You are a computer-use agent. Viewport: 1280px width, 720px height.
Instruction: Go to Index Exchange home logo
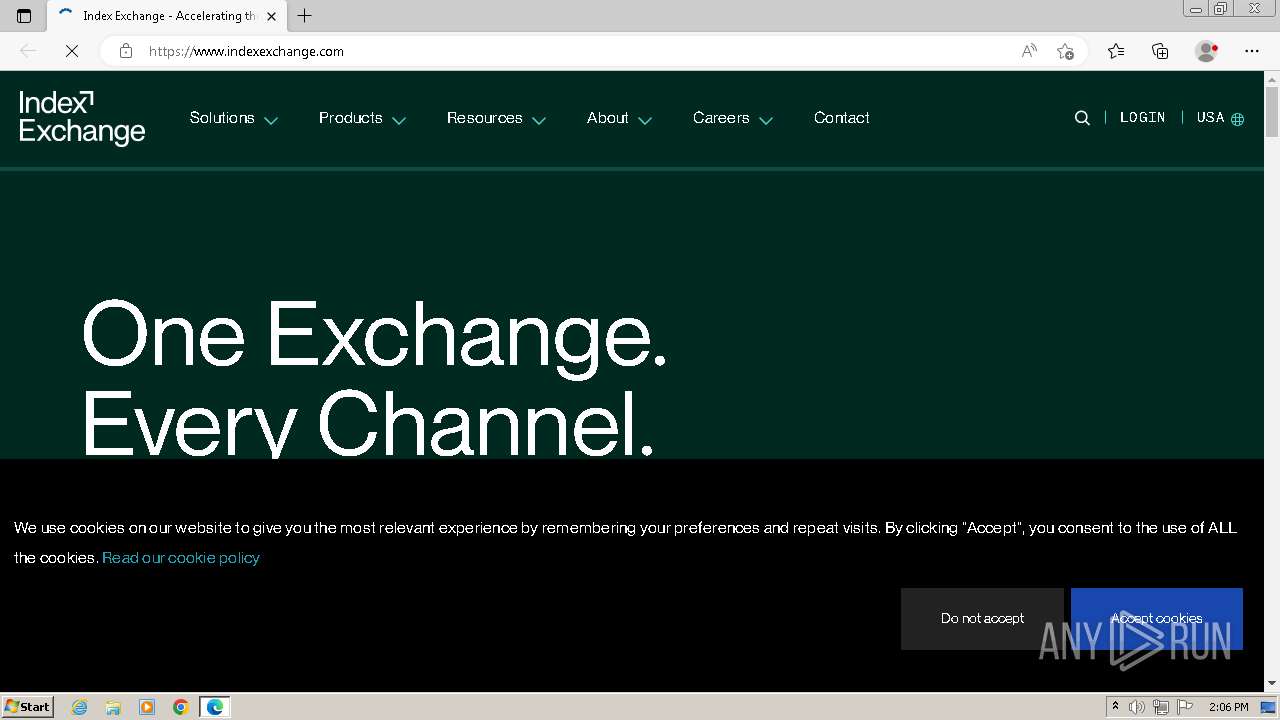coord(82,118)
